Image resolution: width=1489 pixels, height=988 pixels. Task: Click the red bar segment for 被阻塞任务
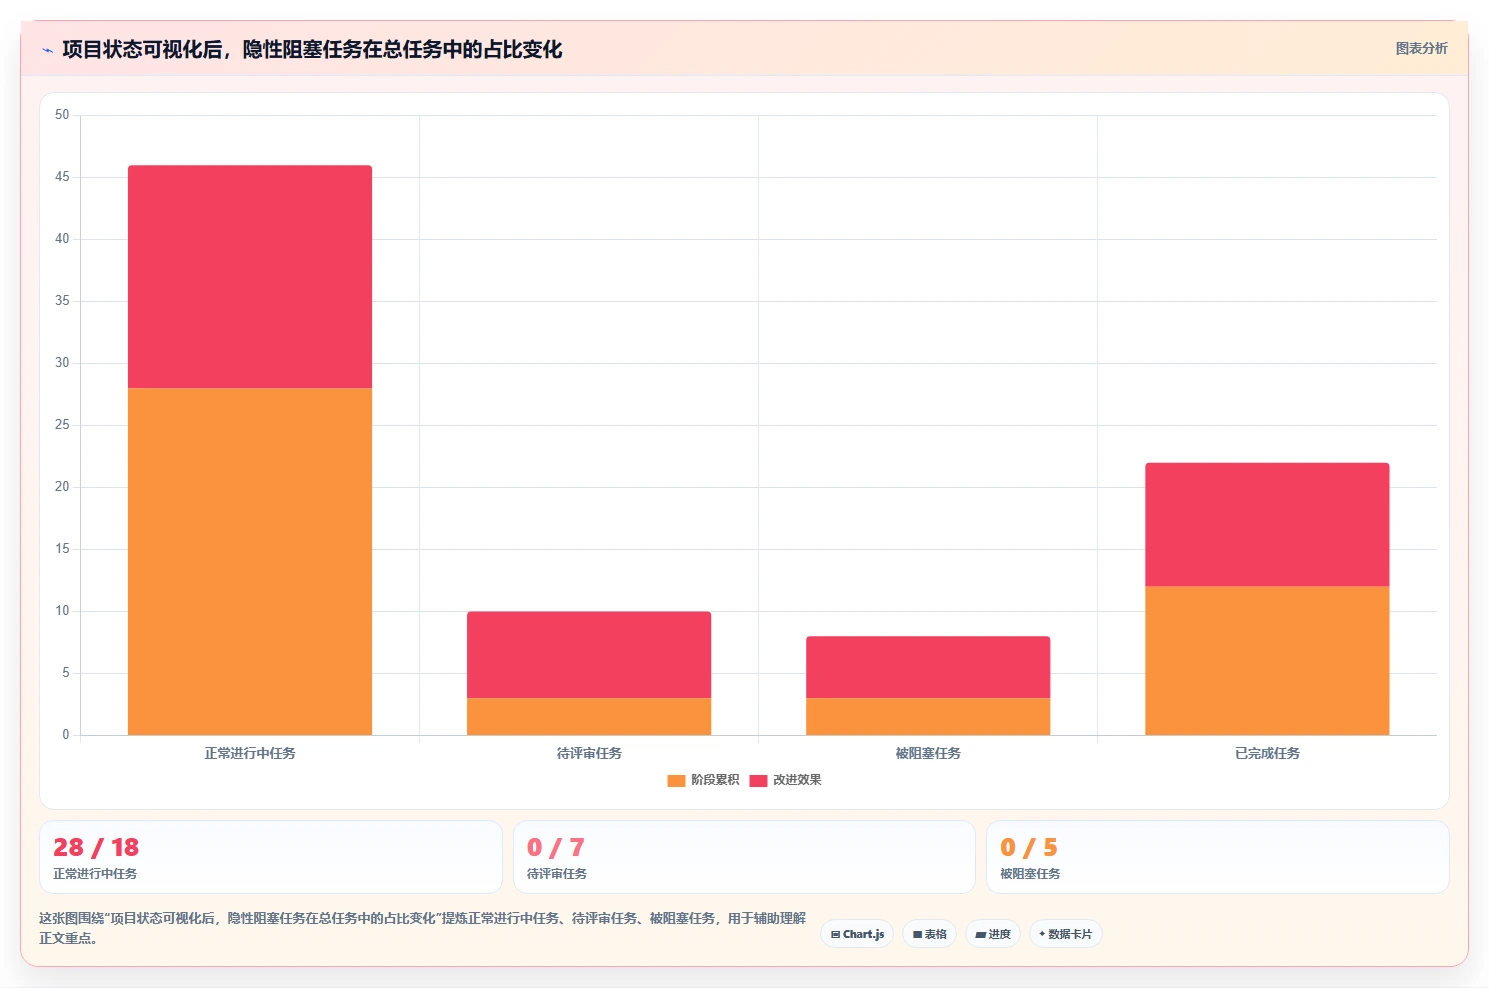click(x=928, y=667)
